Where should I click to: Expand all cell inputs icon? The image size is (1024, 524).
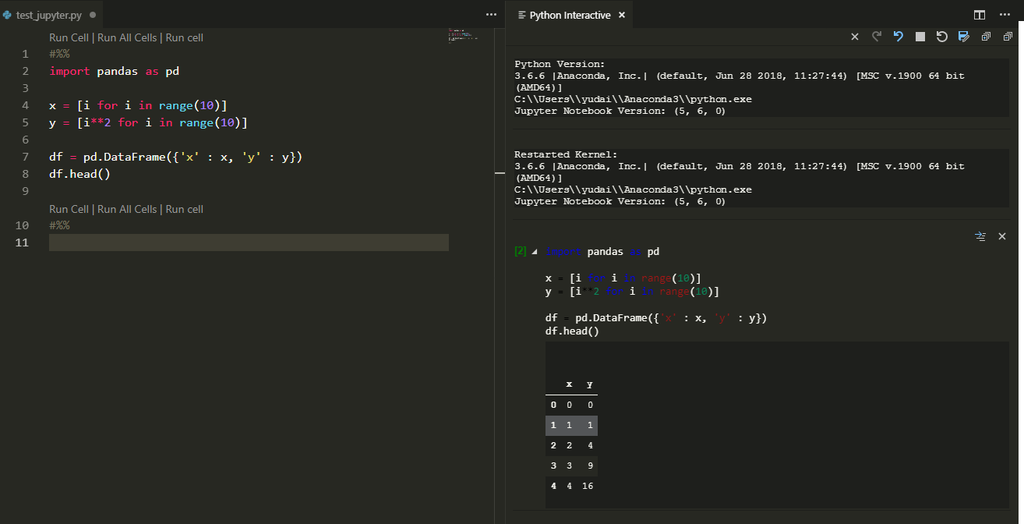point(986,37)
